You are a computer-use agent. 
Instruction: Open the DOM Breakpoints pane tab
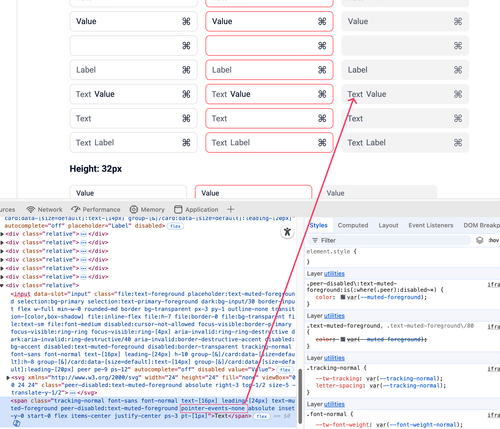(x=481, y=225)
